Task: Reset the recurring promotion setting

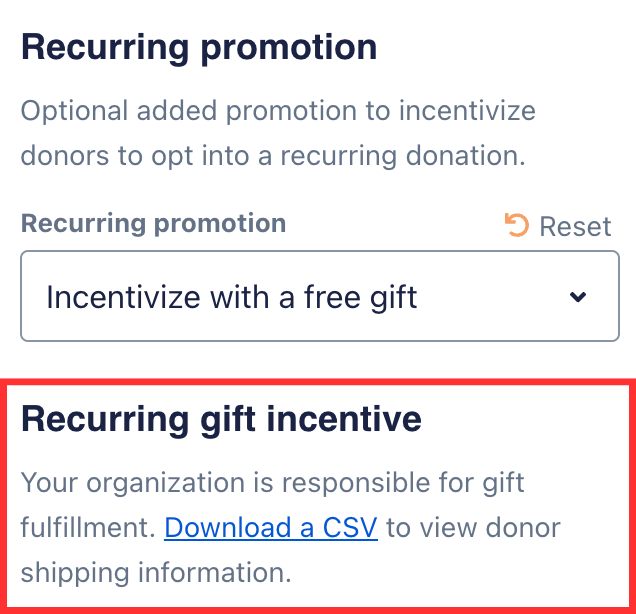Action: point(560,226)
